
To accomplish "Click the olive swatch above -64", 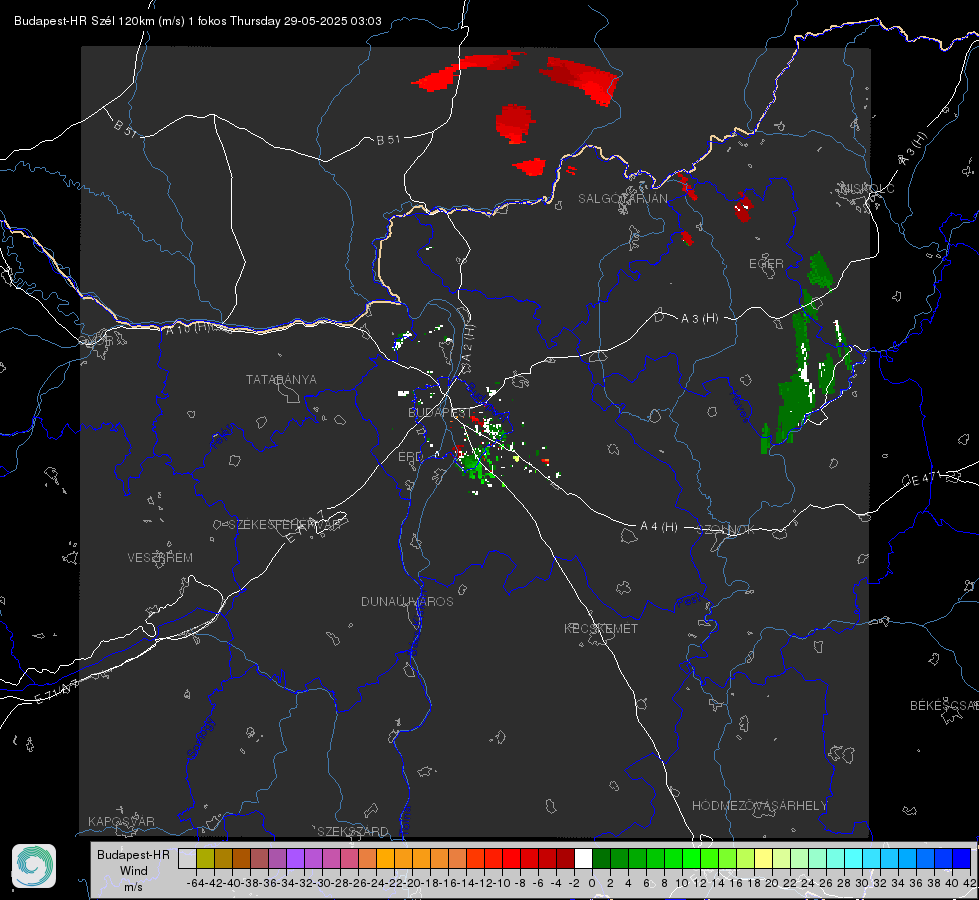I will pos(205,858).
